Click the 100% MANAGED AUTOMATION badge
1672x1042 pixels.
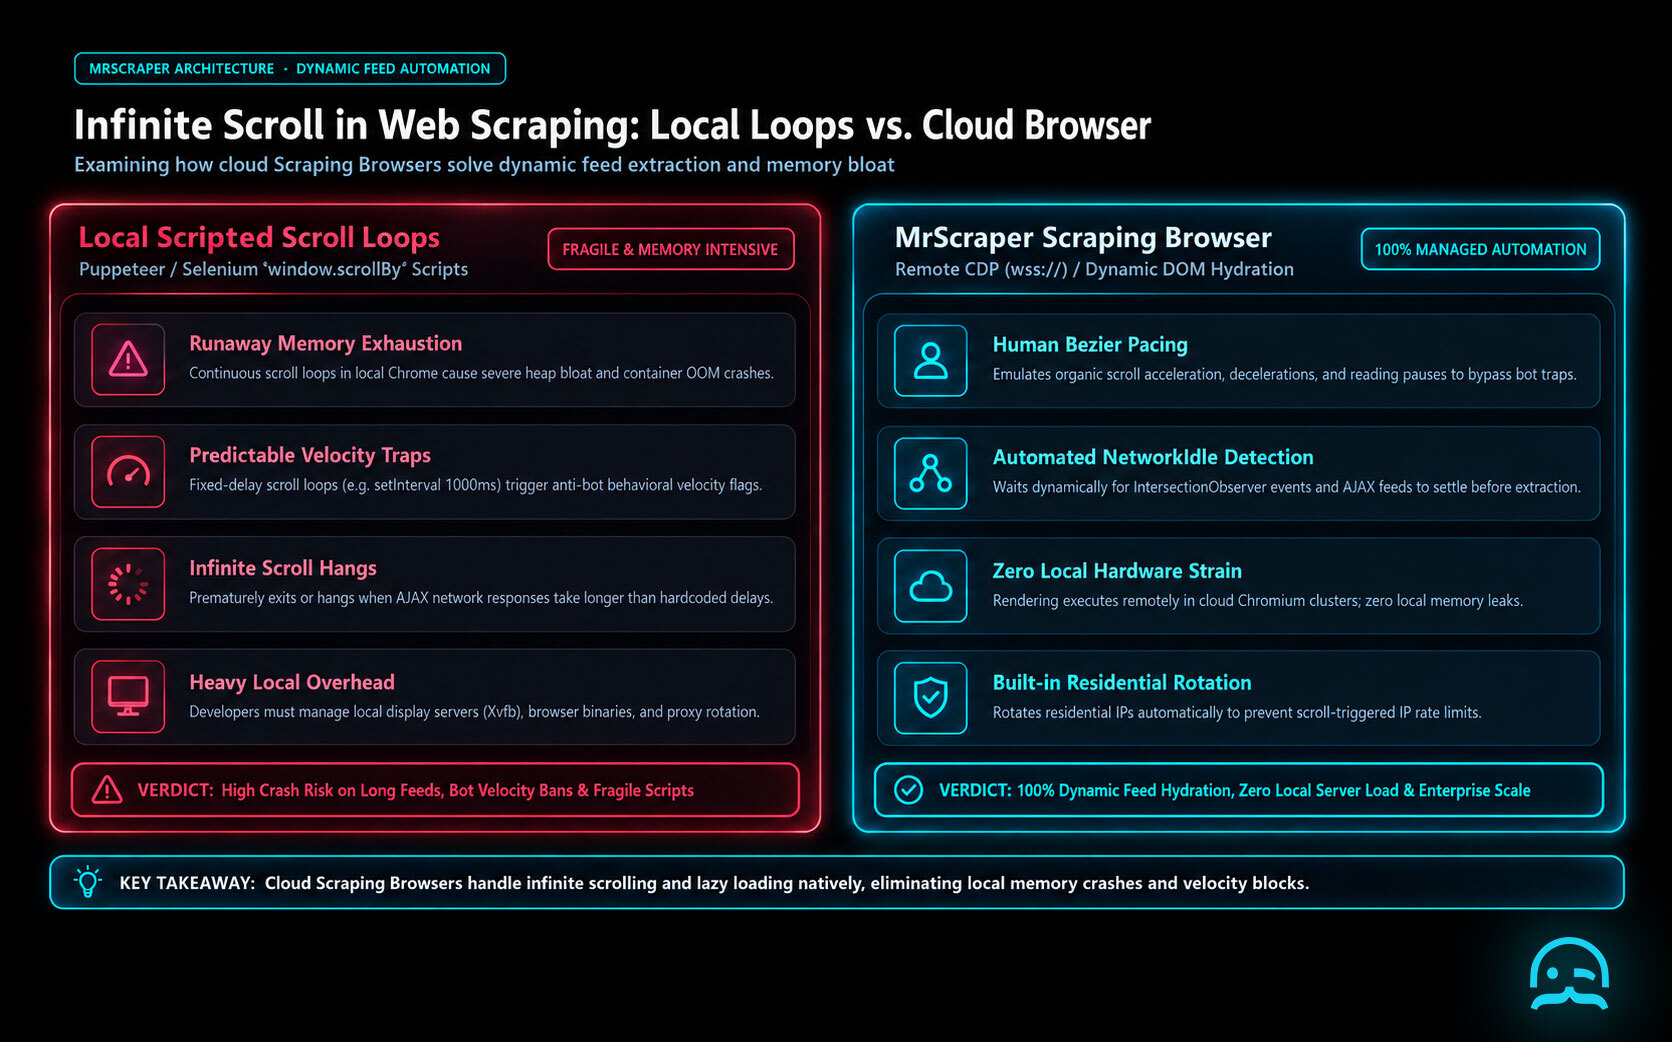[x=1480, y=249]
